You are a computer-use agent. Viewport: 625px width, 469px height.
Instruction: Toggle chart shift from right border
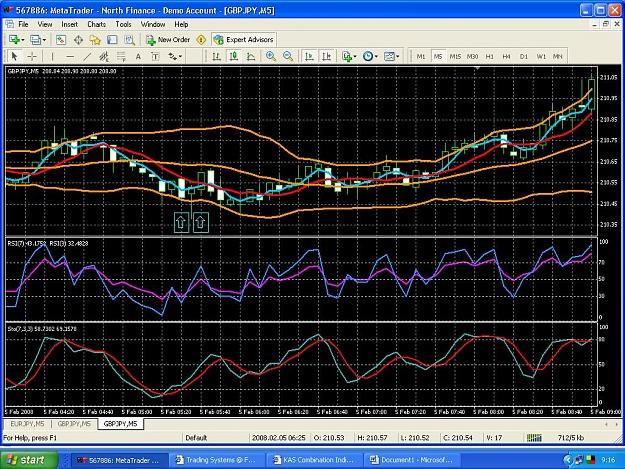click(326, 56)
